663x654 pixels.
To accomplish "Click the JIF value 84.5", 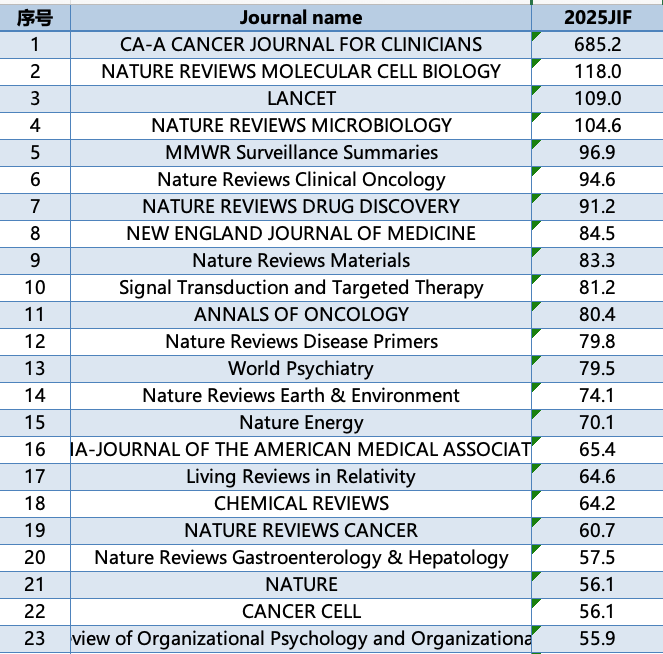I will [x=597, y=233].
